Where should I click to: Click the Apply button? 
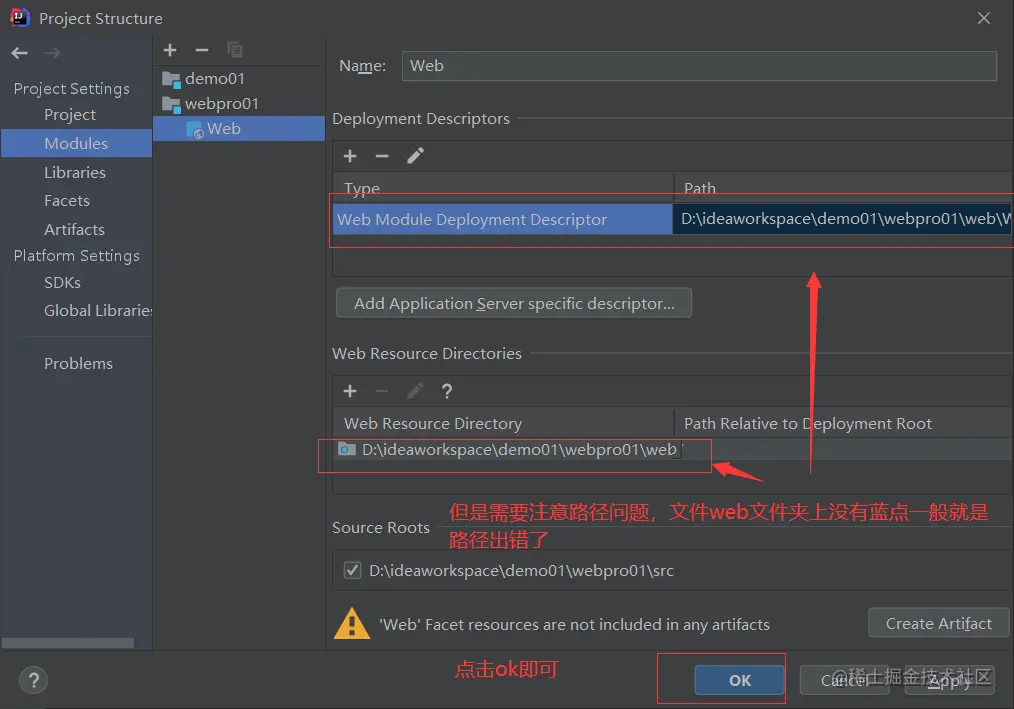coord(949,680)
